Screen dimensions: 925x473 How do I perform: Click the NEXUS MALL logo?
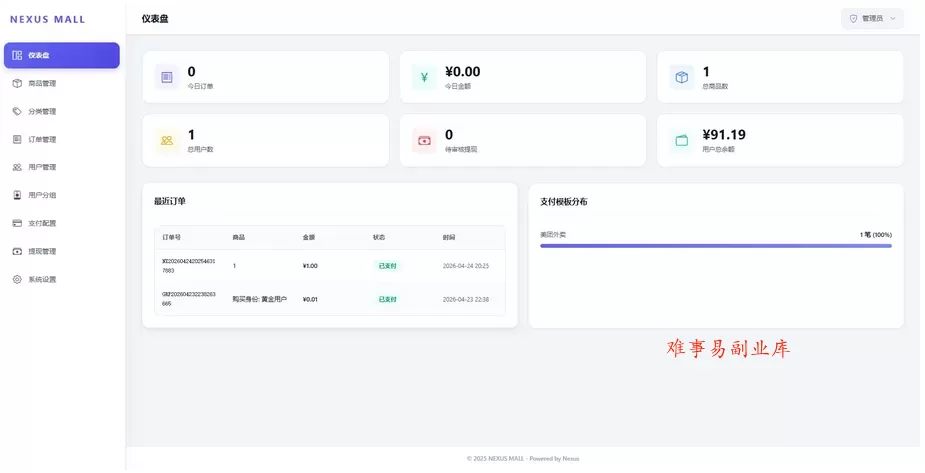pos(48,19)
